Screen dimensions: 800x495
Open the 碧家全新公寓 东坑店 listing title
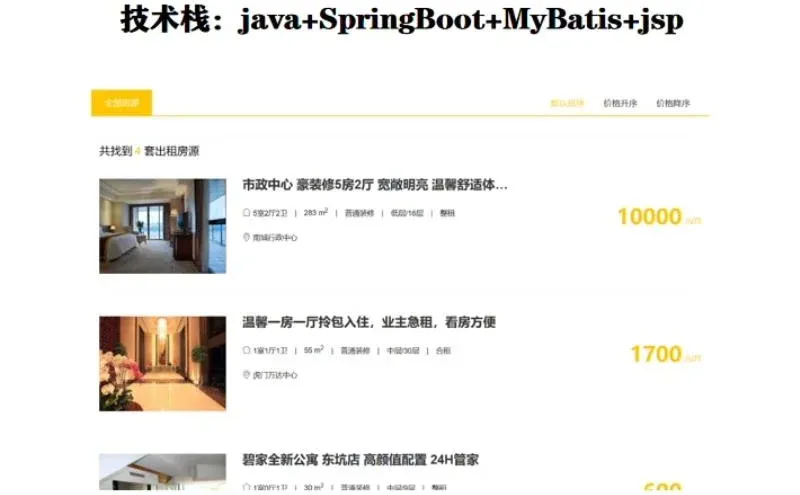pyautogui.click(x=360, y=460)
